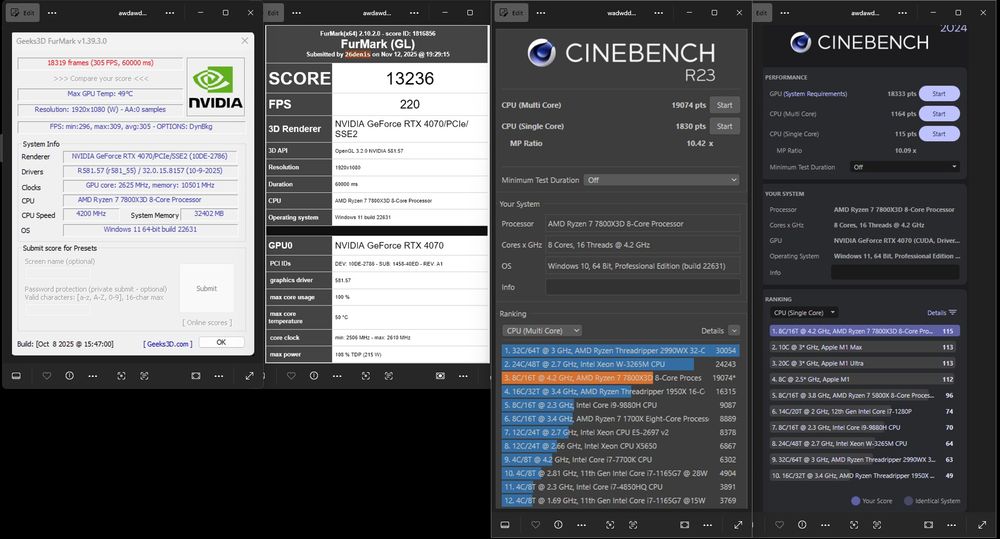Open ellipsis menu right of wadwdd... title
Image resolution: width=1000 pixels, height=539 pixels.
click(658, 13)
